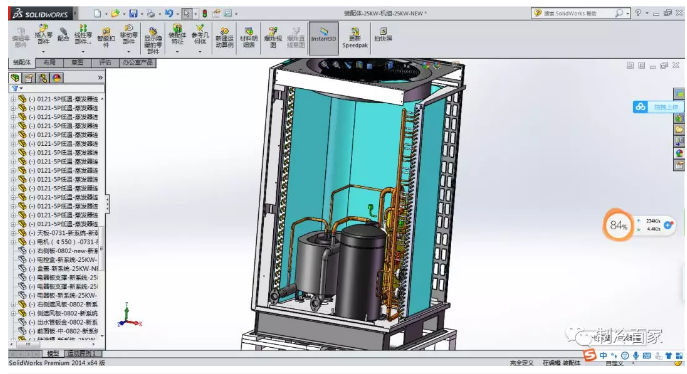This screenshot has width=687, height=374.
Task: Click the Rebuild traffic light icon
Action: point(205,14)
